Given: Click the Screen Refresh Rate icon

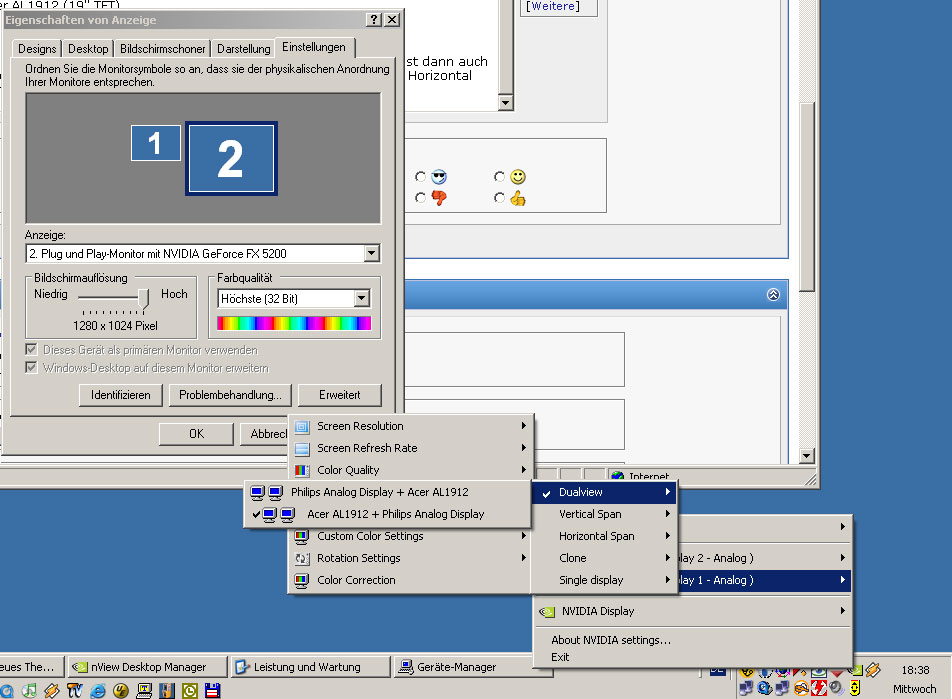Looking at the screenshot, I should tap(302, 448).
